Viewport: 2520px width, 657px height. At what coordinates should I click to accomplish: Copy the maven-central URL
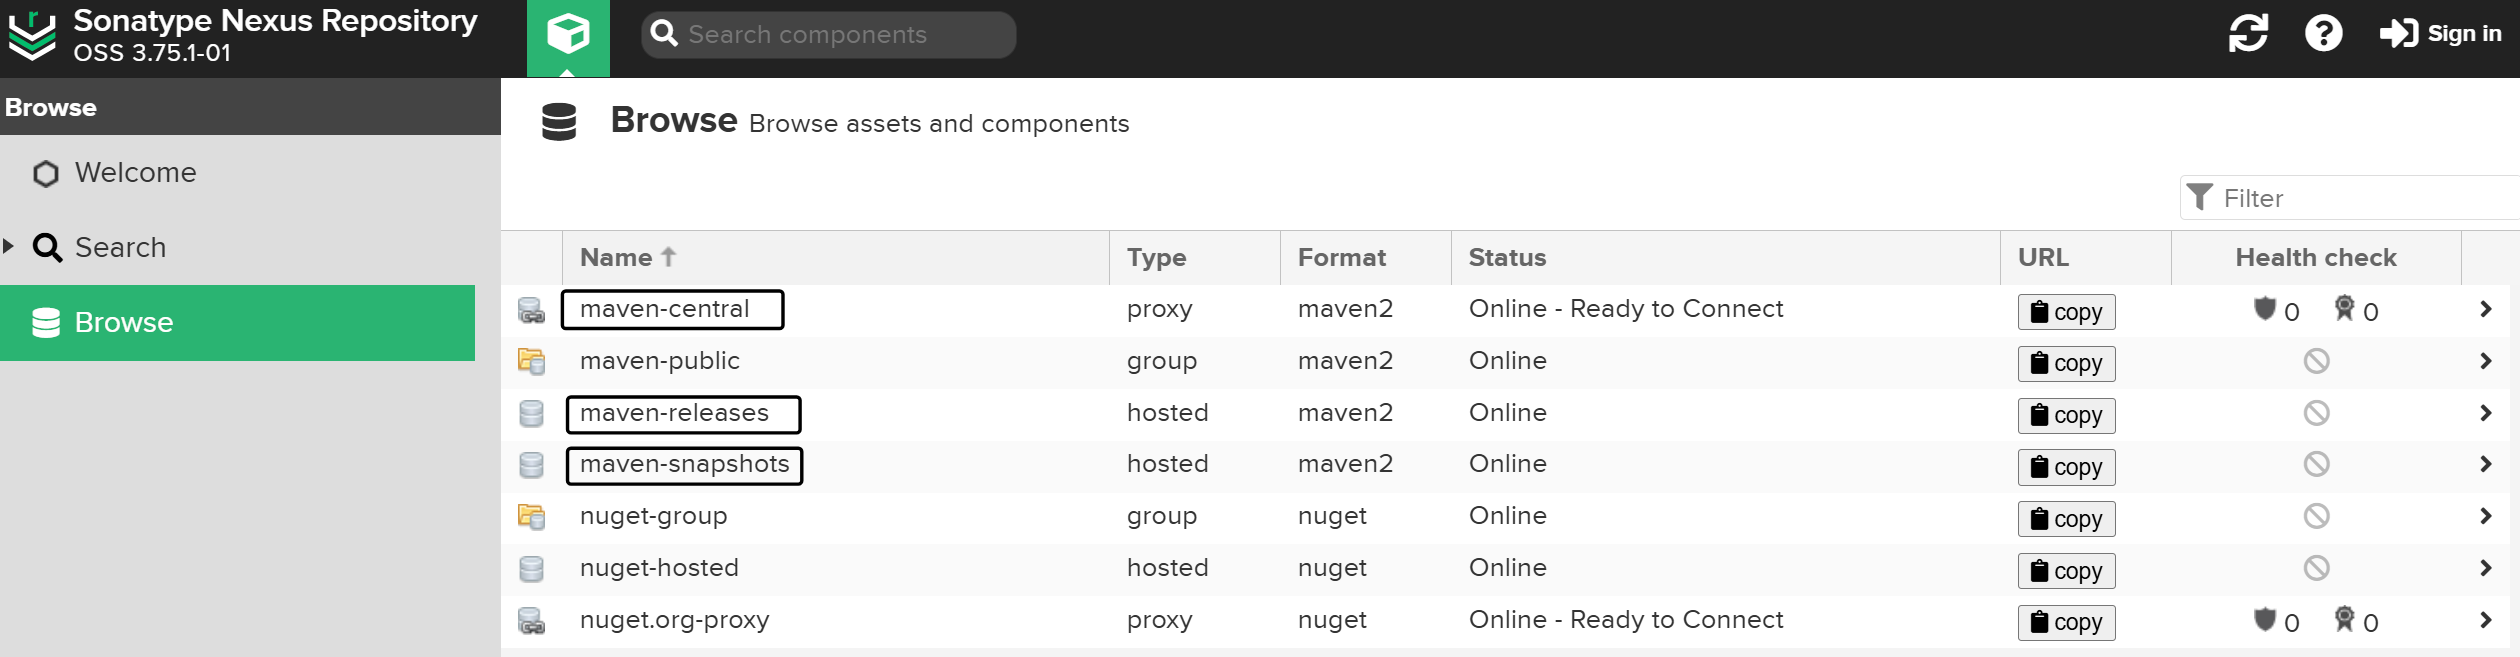pyautogui.click(x=2066, y=312)
